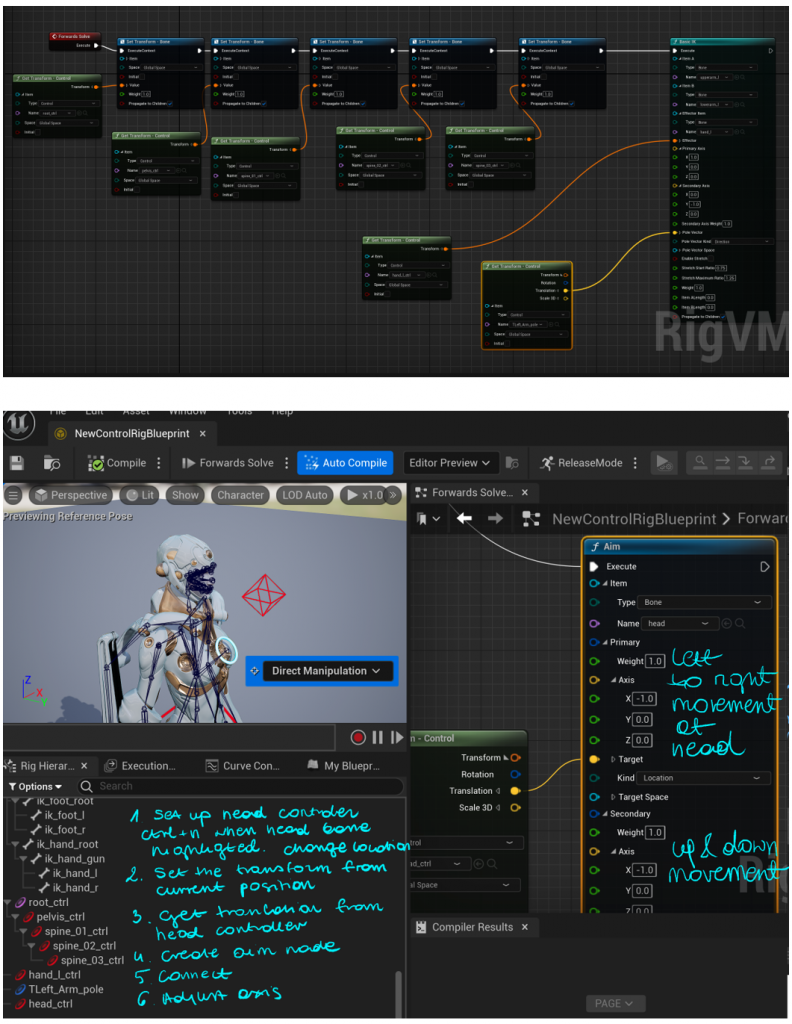The image size is (792, 1024).
Task: Open the Forwards Solve three-dot options
Action: pyautogui.click(x=286, y=463)
